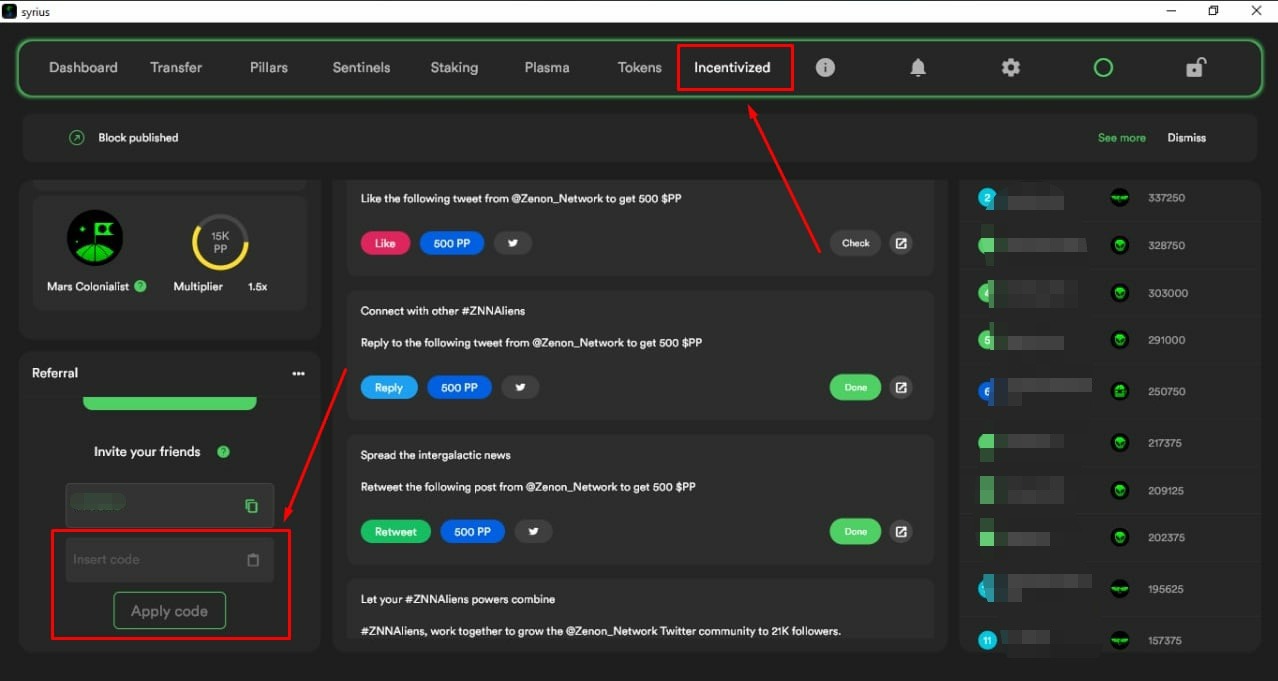
Task: Open external link icon for Like task
Action: click(901, 243)
